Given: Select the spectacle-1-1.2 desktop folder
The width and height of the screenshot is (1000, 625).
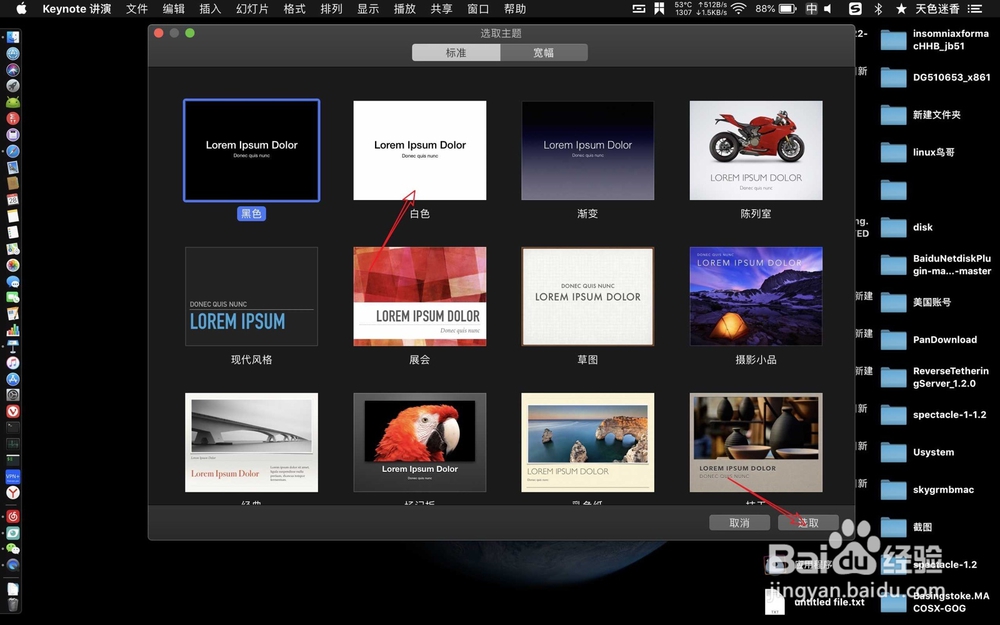Looking at the screenshot, I should tap(893, 415).
